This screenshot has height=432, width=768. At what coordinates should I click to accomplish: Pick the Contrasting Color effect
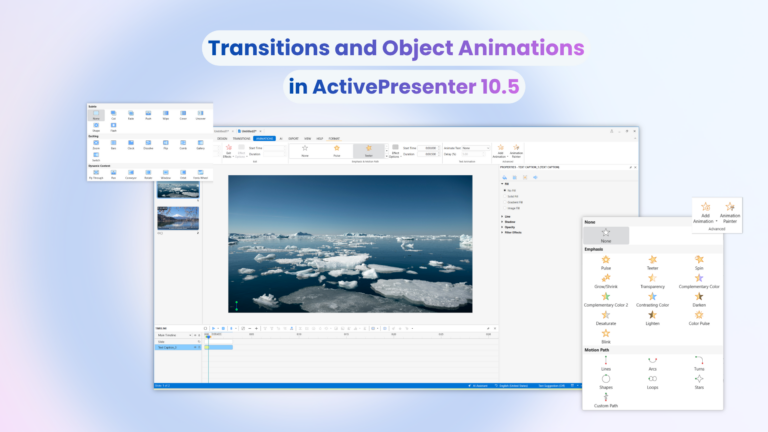pos(652,299)
